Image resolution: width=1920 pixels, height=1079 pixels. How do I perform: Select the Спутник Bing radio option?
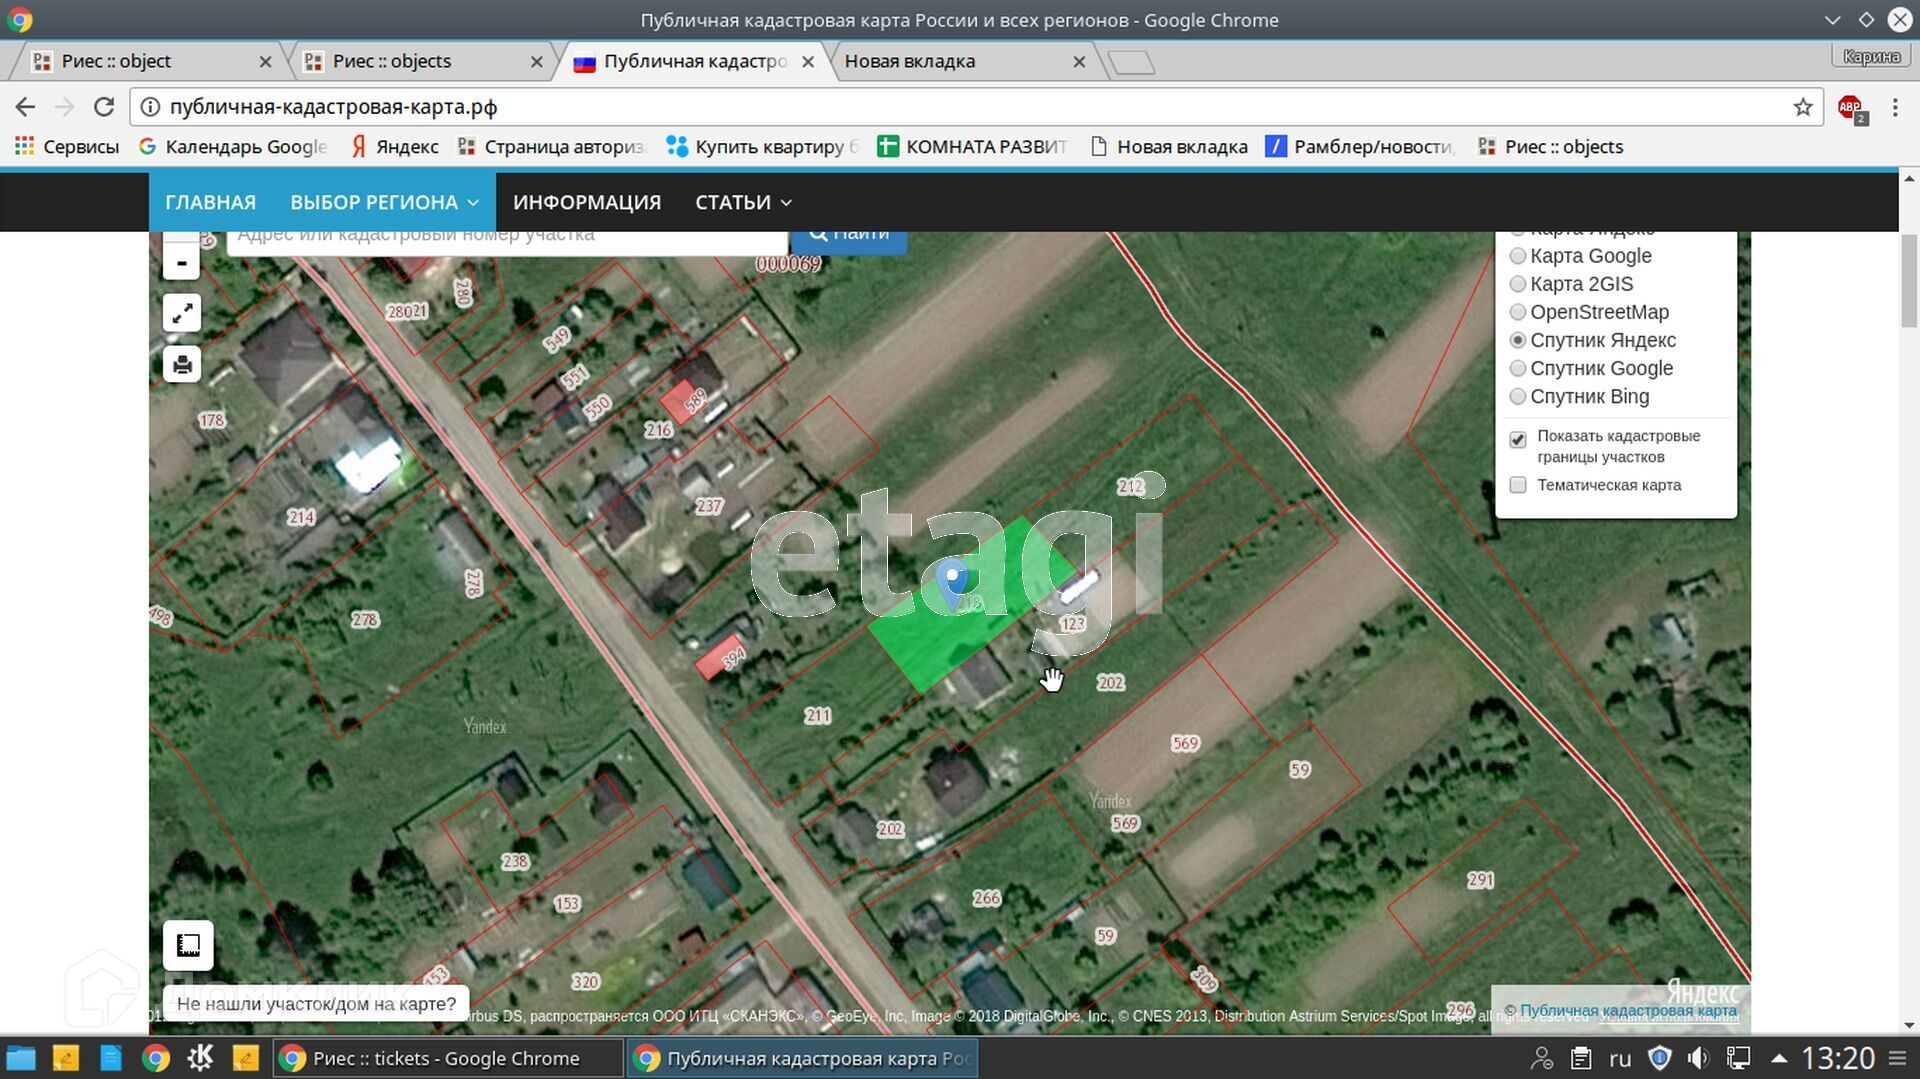tap(1517, 396)
